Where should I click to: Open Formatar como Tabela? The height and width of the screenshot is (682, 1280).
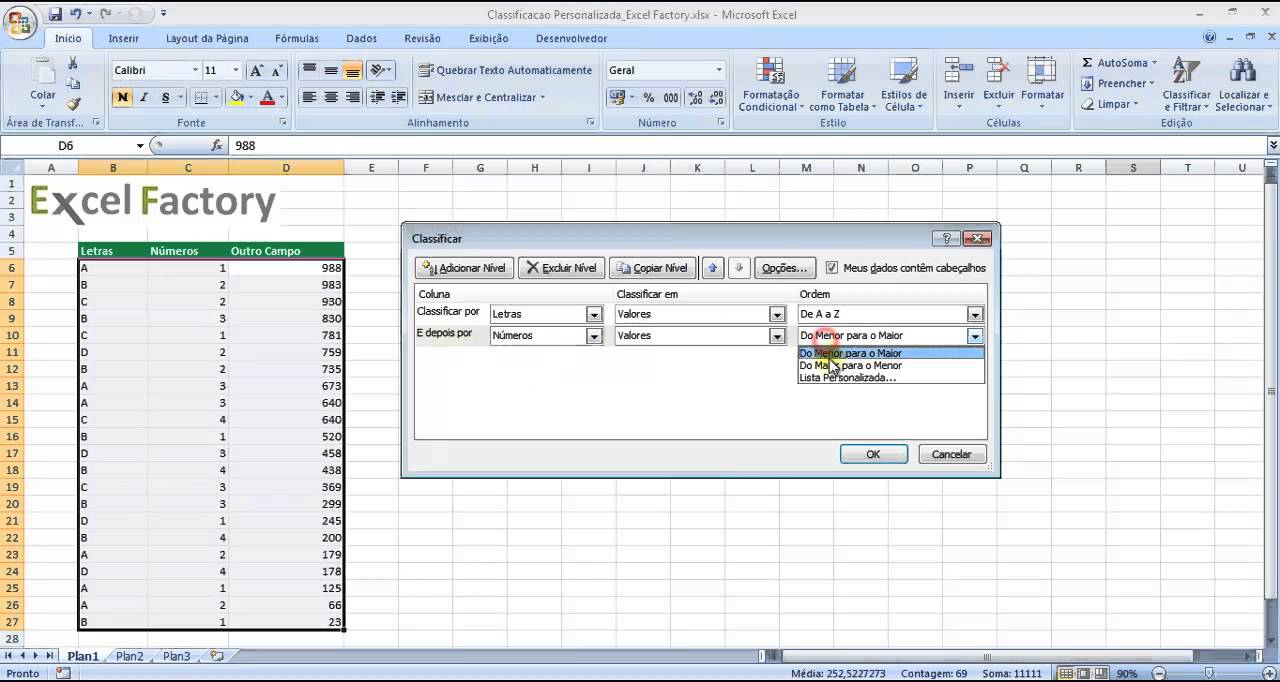[840, 85]
